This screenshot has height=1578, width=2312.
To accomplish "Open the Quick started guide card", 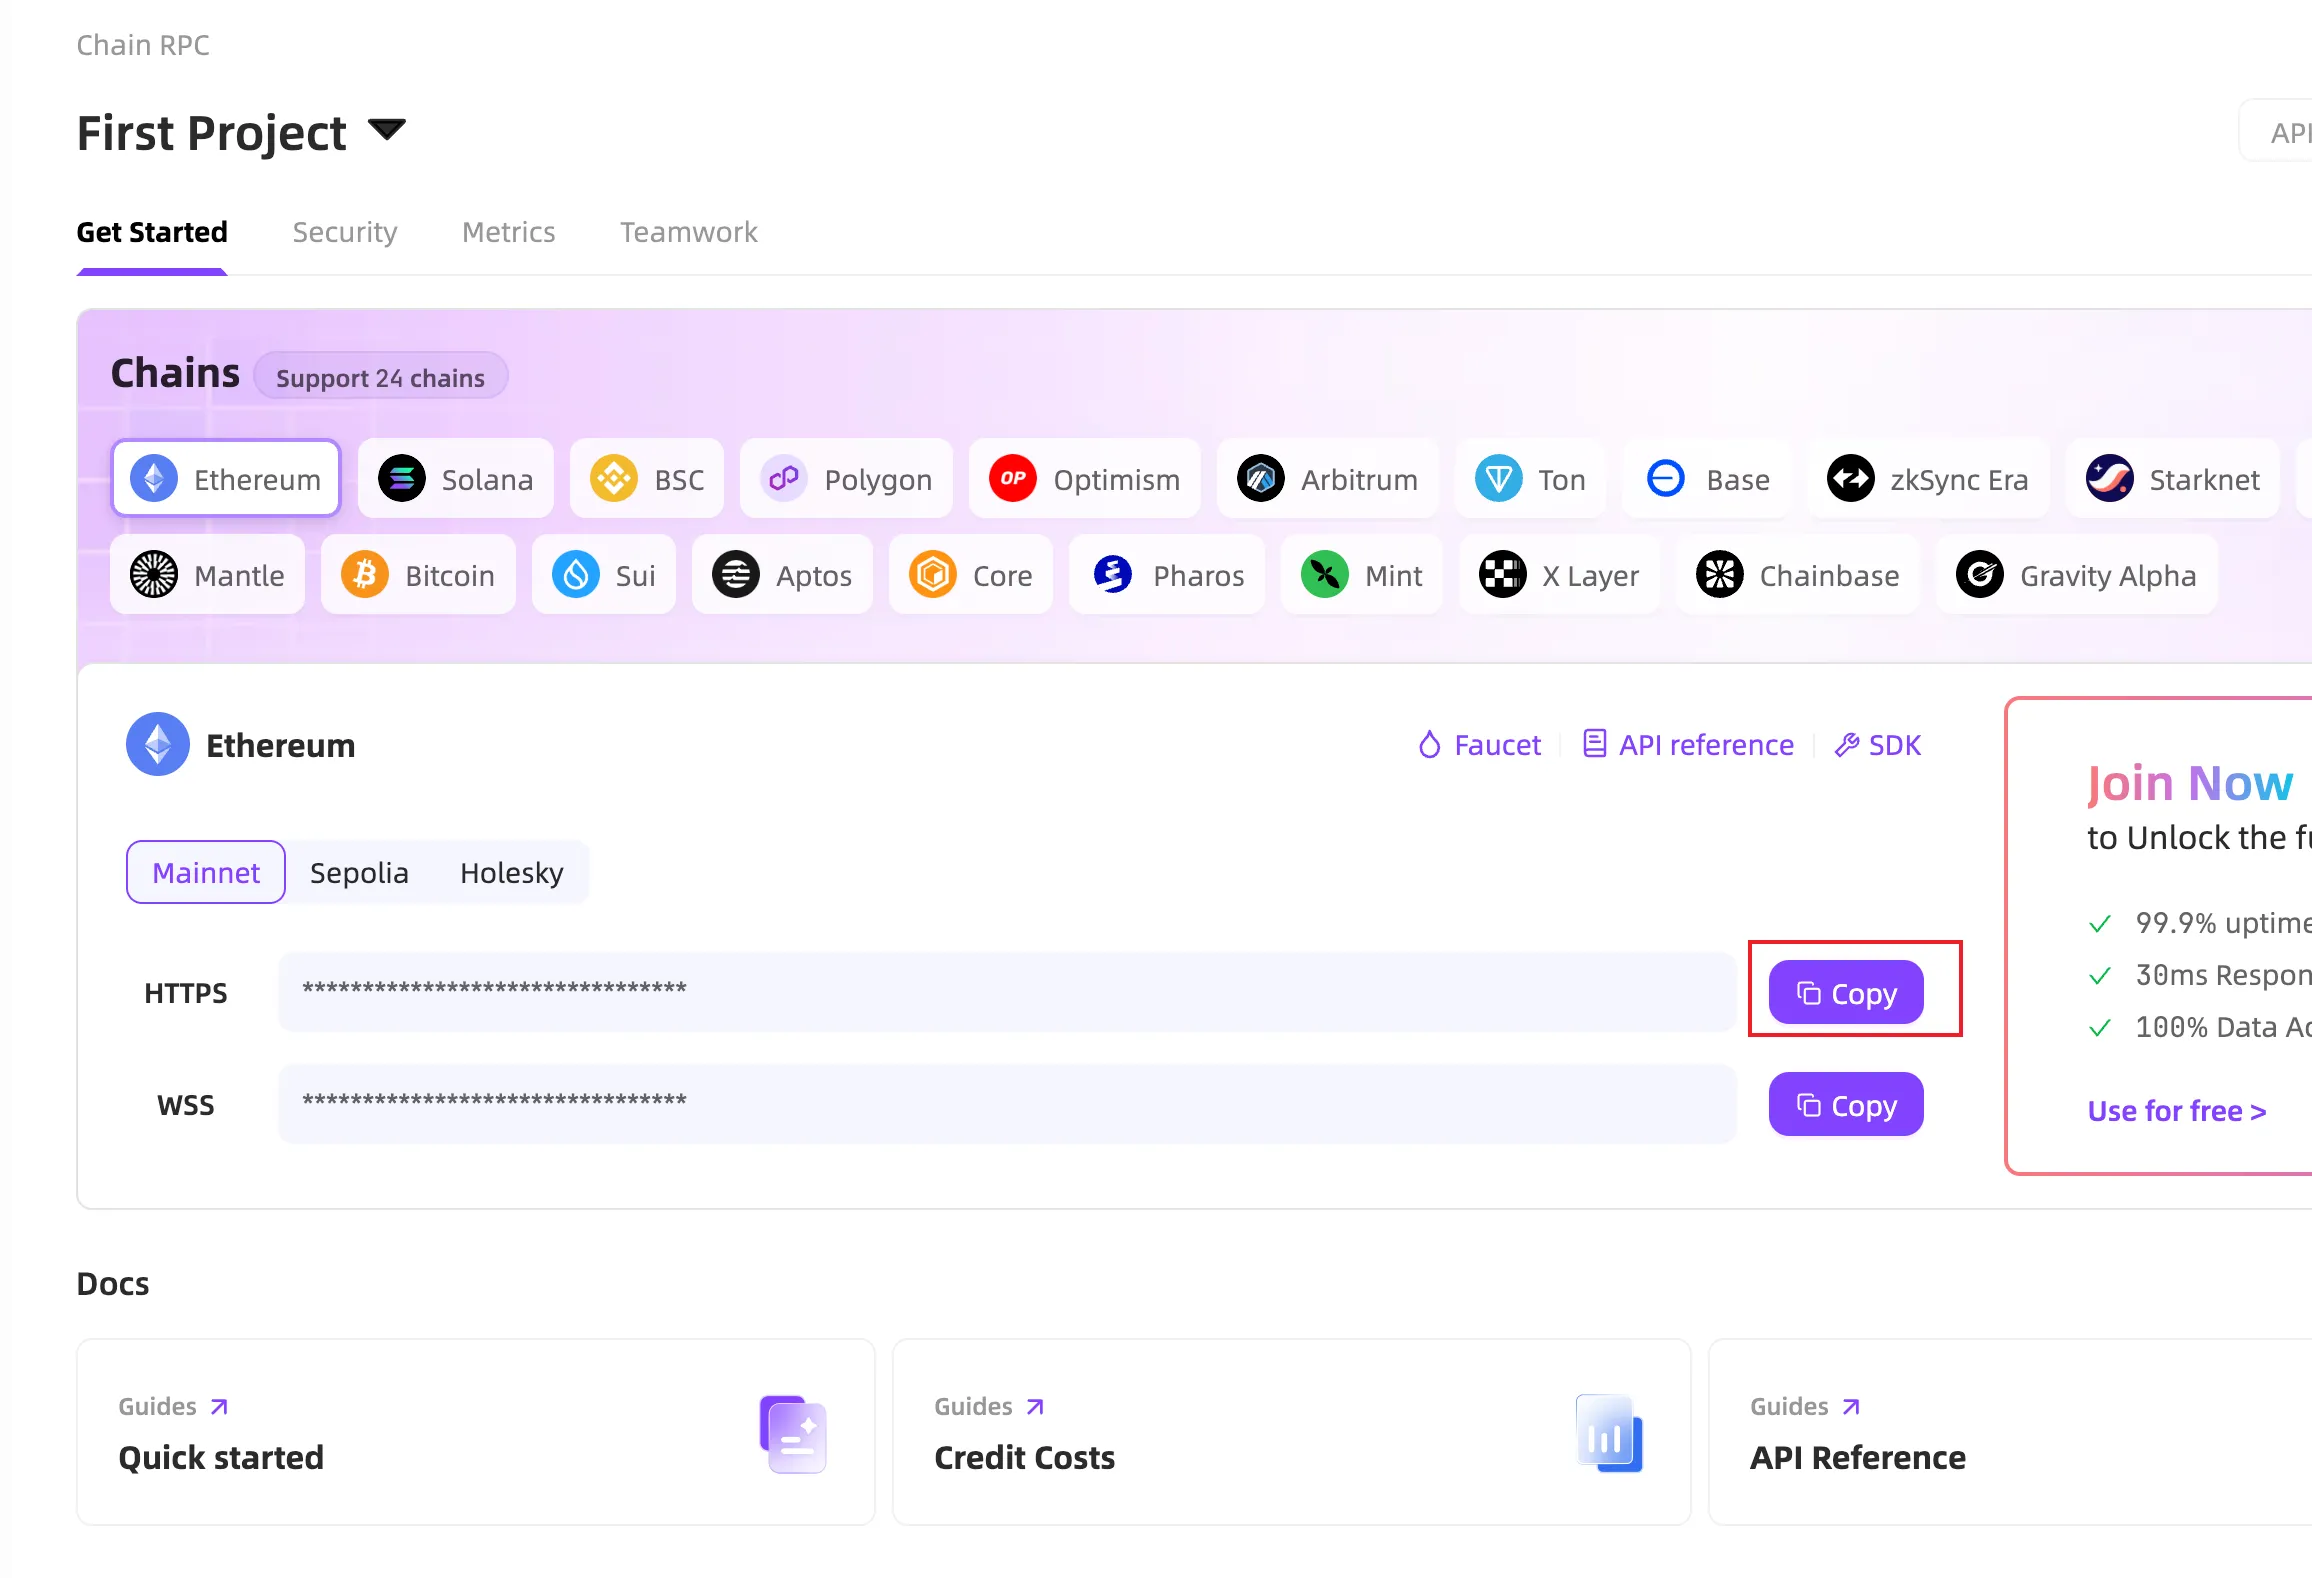I will 475,1431.
